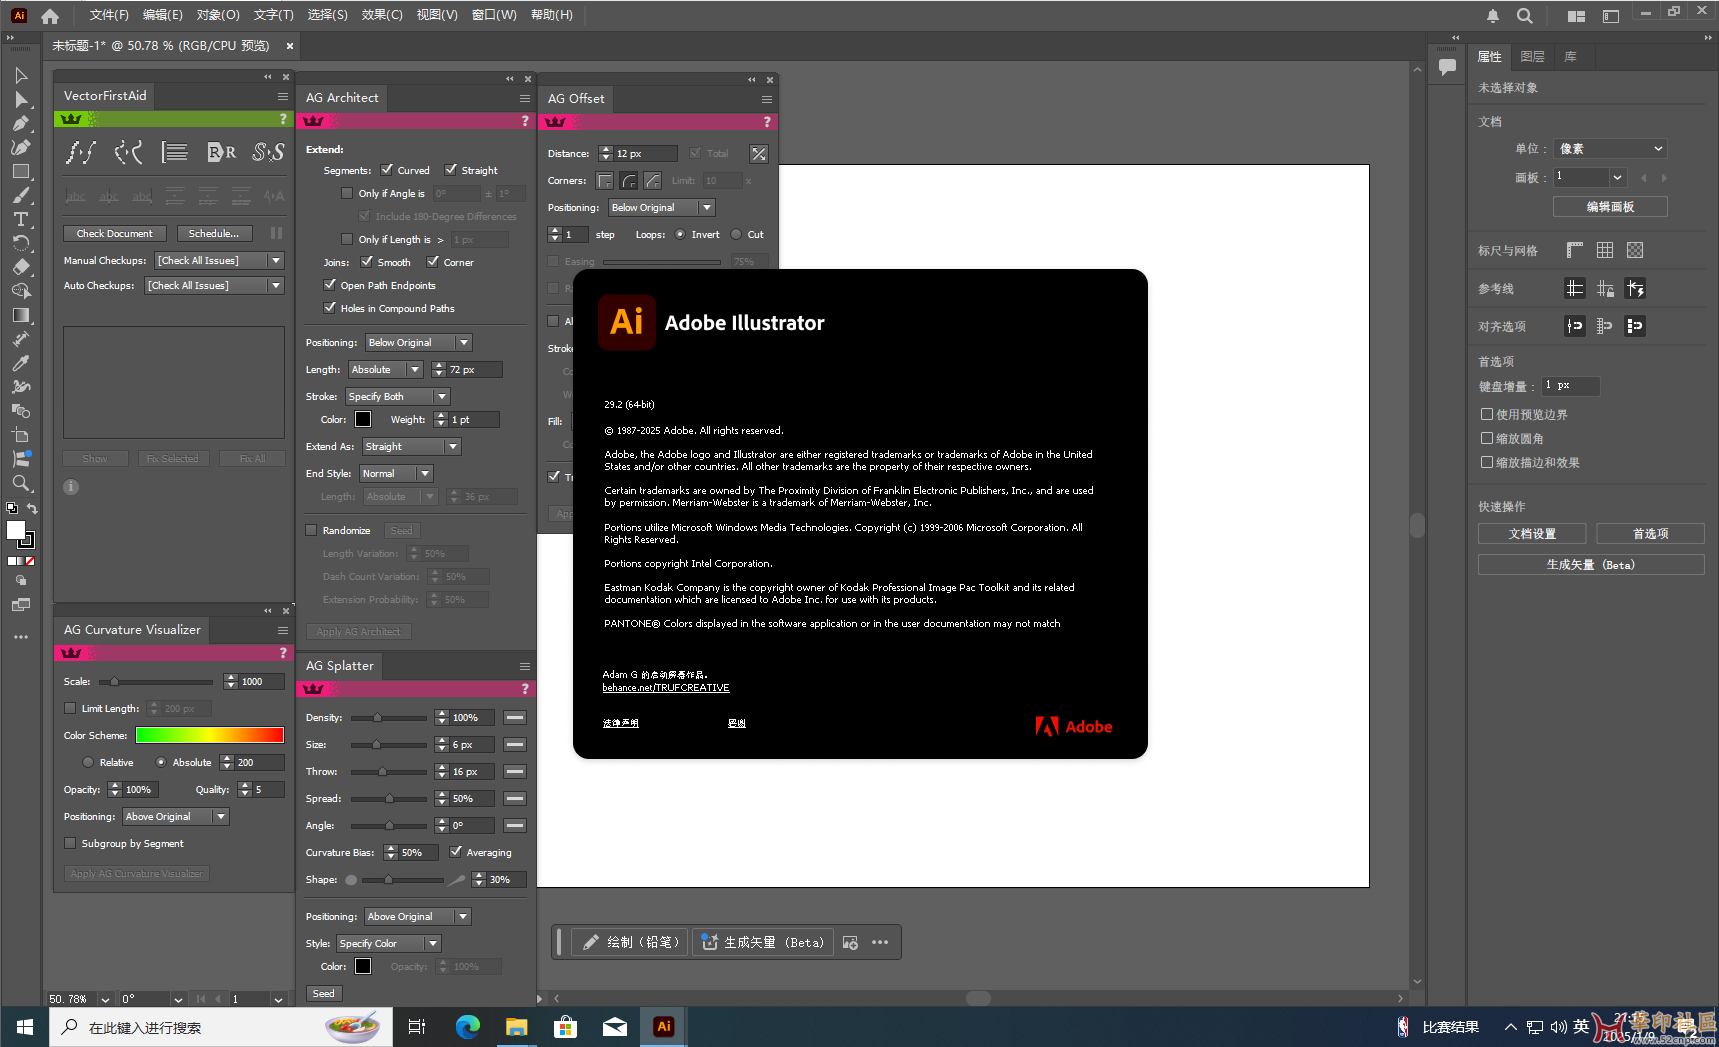Image resolution: width=1719 pixels, height=1047 pixels.
Task: Click the VectorFirstAid info icon
Action: click(x=71, y=487)
